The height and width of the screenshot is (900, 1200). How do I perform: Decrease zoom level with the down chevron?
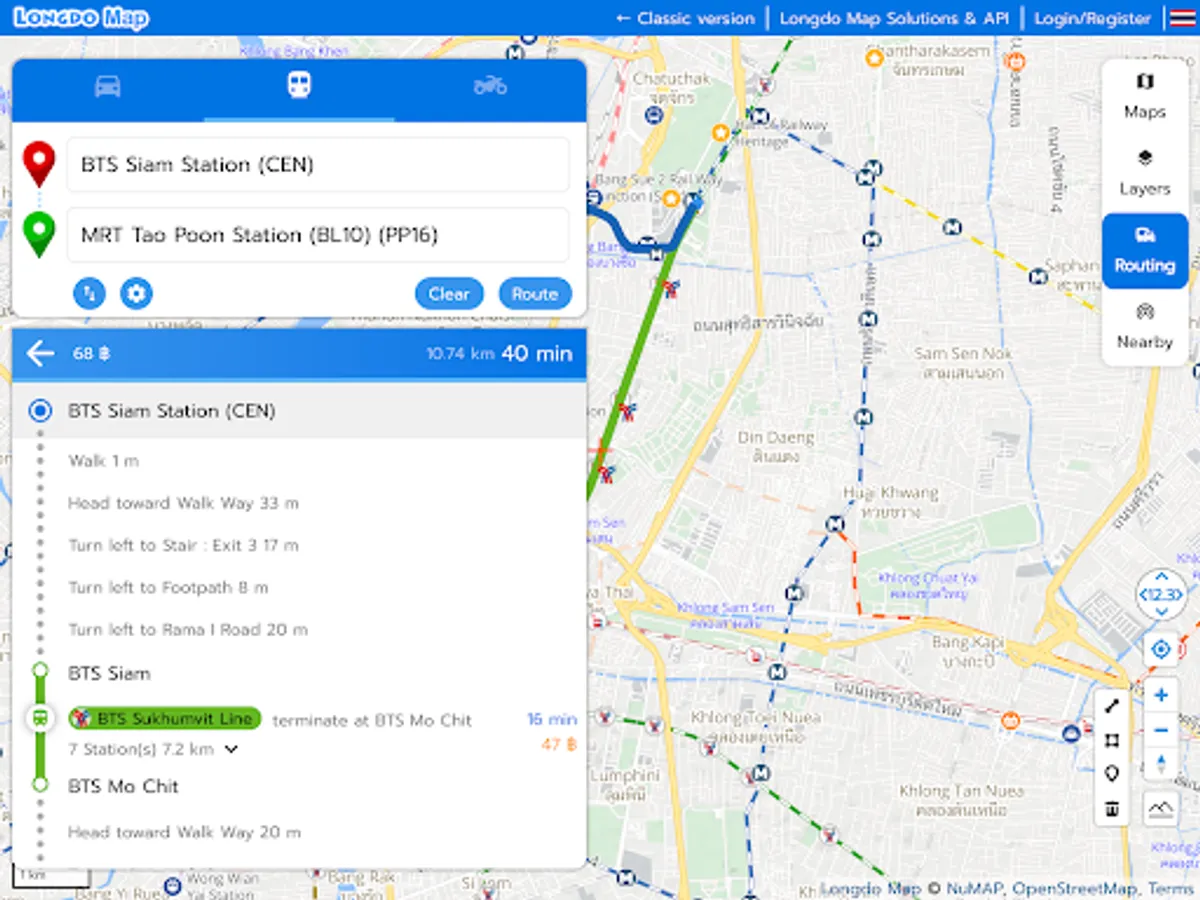tap(1161, 609)
